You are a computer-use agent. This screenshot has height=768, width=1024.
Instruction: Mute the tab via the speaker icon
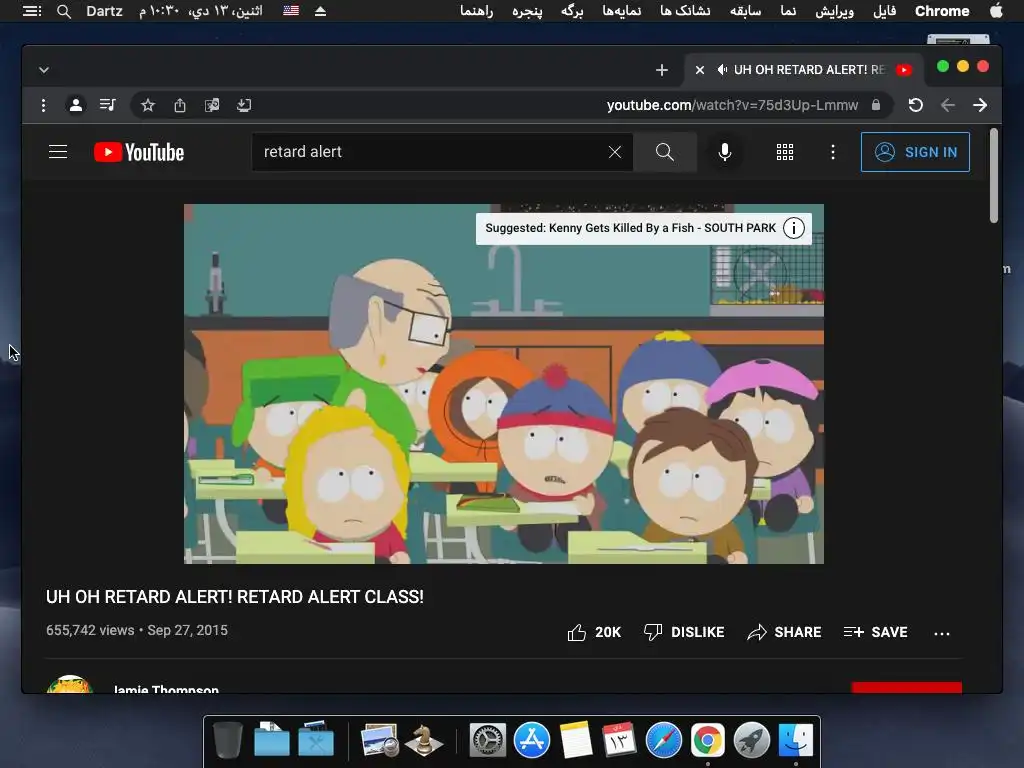[722, 70]
